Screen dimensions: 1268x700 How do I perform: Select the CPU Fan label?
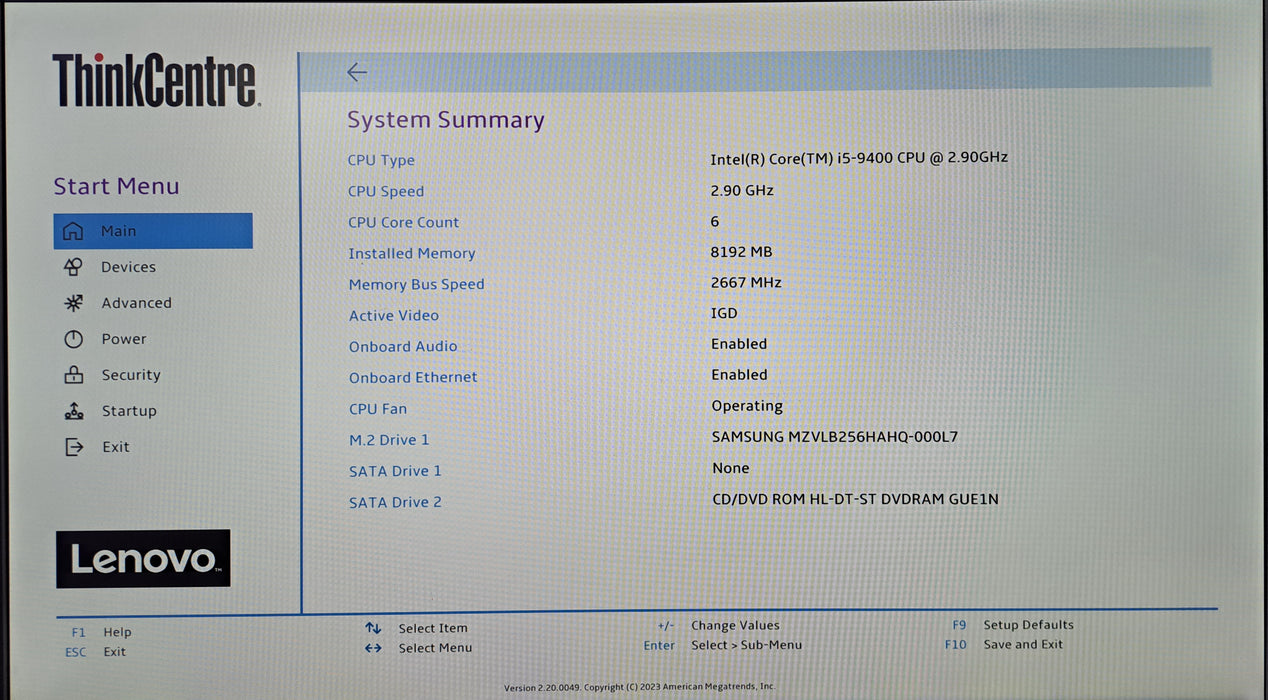click(x=378, y=409)
